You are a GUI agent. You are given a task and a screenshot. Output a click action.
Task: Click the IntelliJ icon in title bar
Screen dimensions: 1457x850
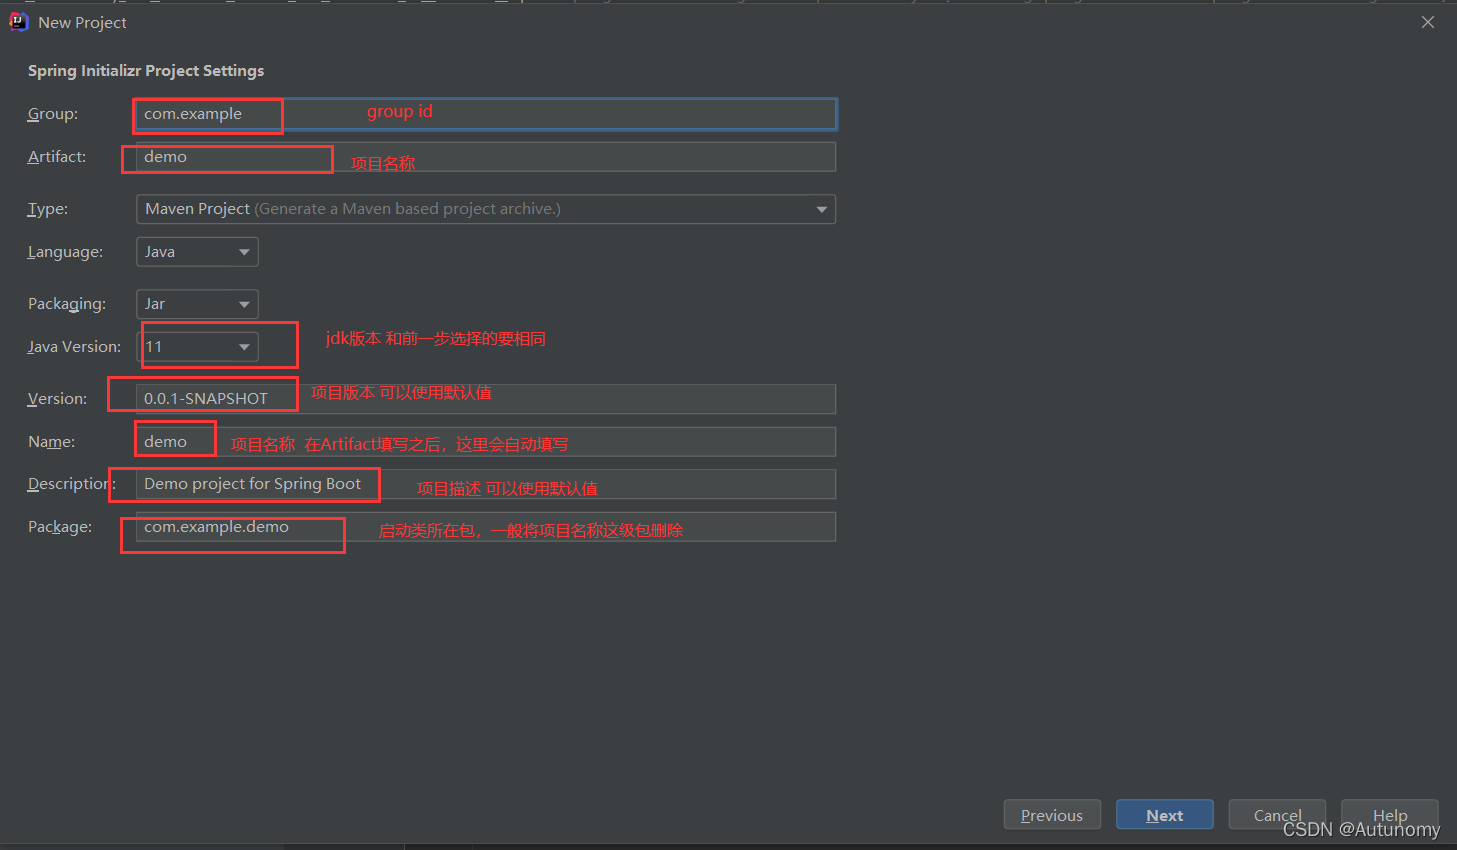tap(18, 22)
